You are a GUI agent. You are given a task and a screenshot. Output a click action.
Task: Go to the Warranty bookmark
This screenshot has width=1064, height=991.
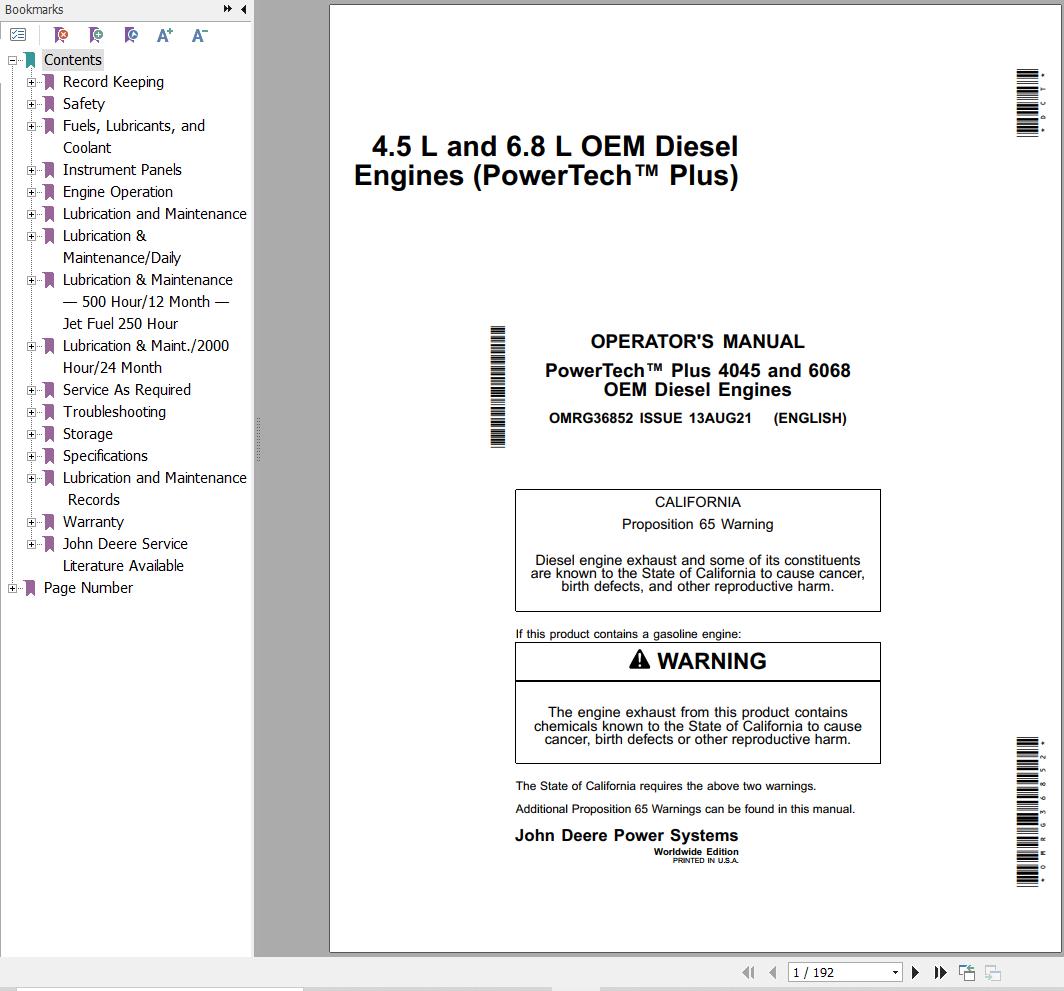click(x=94, y=522)
